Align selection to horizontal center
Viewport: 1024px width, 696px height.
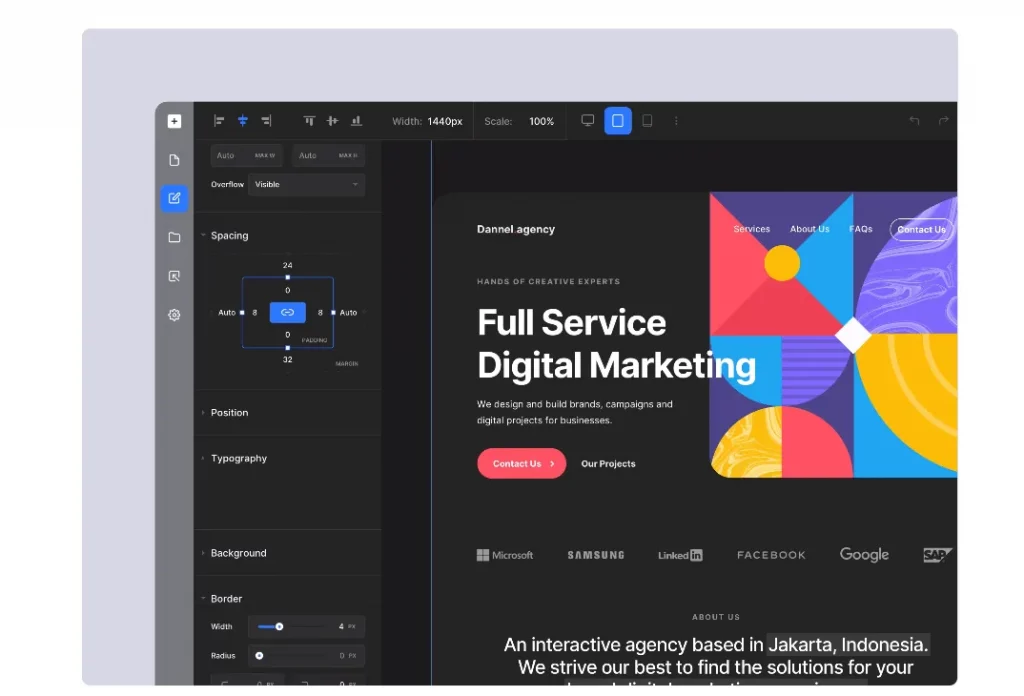(242, 121)
